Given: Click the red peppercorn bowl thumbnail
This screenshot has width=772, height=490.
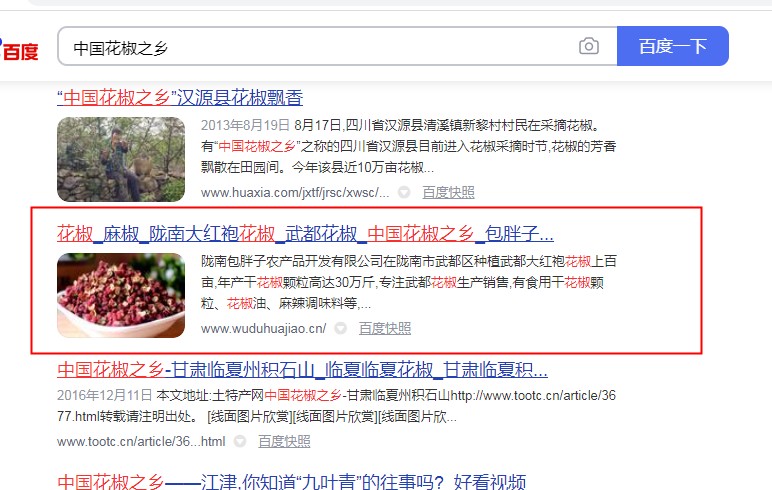Looking at the screenshot, I should click(121, 295).
